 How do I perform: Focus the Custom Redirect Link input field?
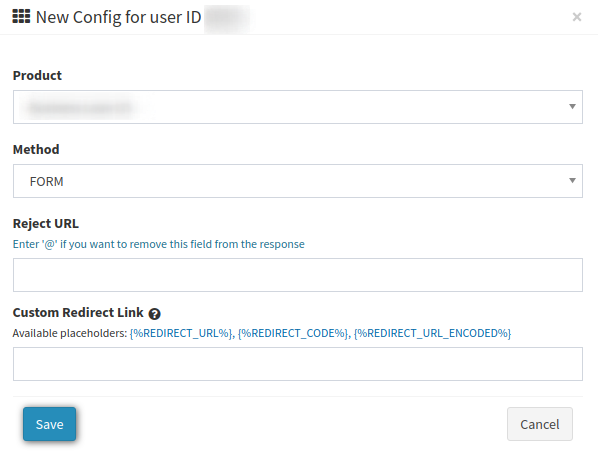click(x=298, y=364)
